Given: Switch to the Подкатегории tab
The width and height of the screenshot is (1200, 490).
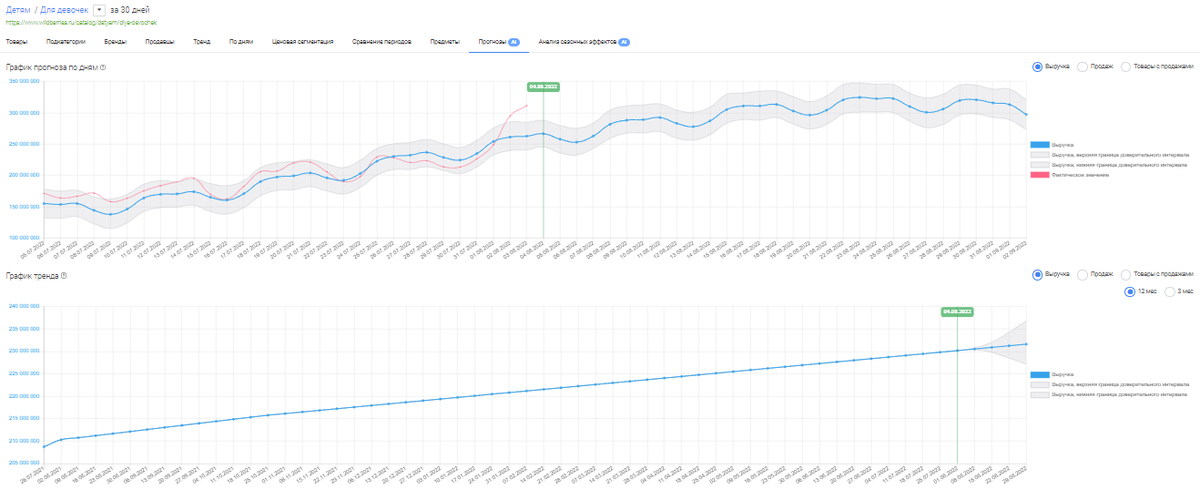Looking at the screenshot, I should click(x=66, y=42).
